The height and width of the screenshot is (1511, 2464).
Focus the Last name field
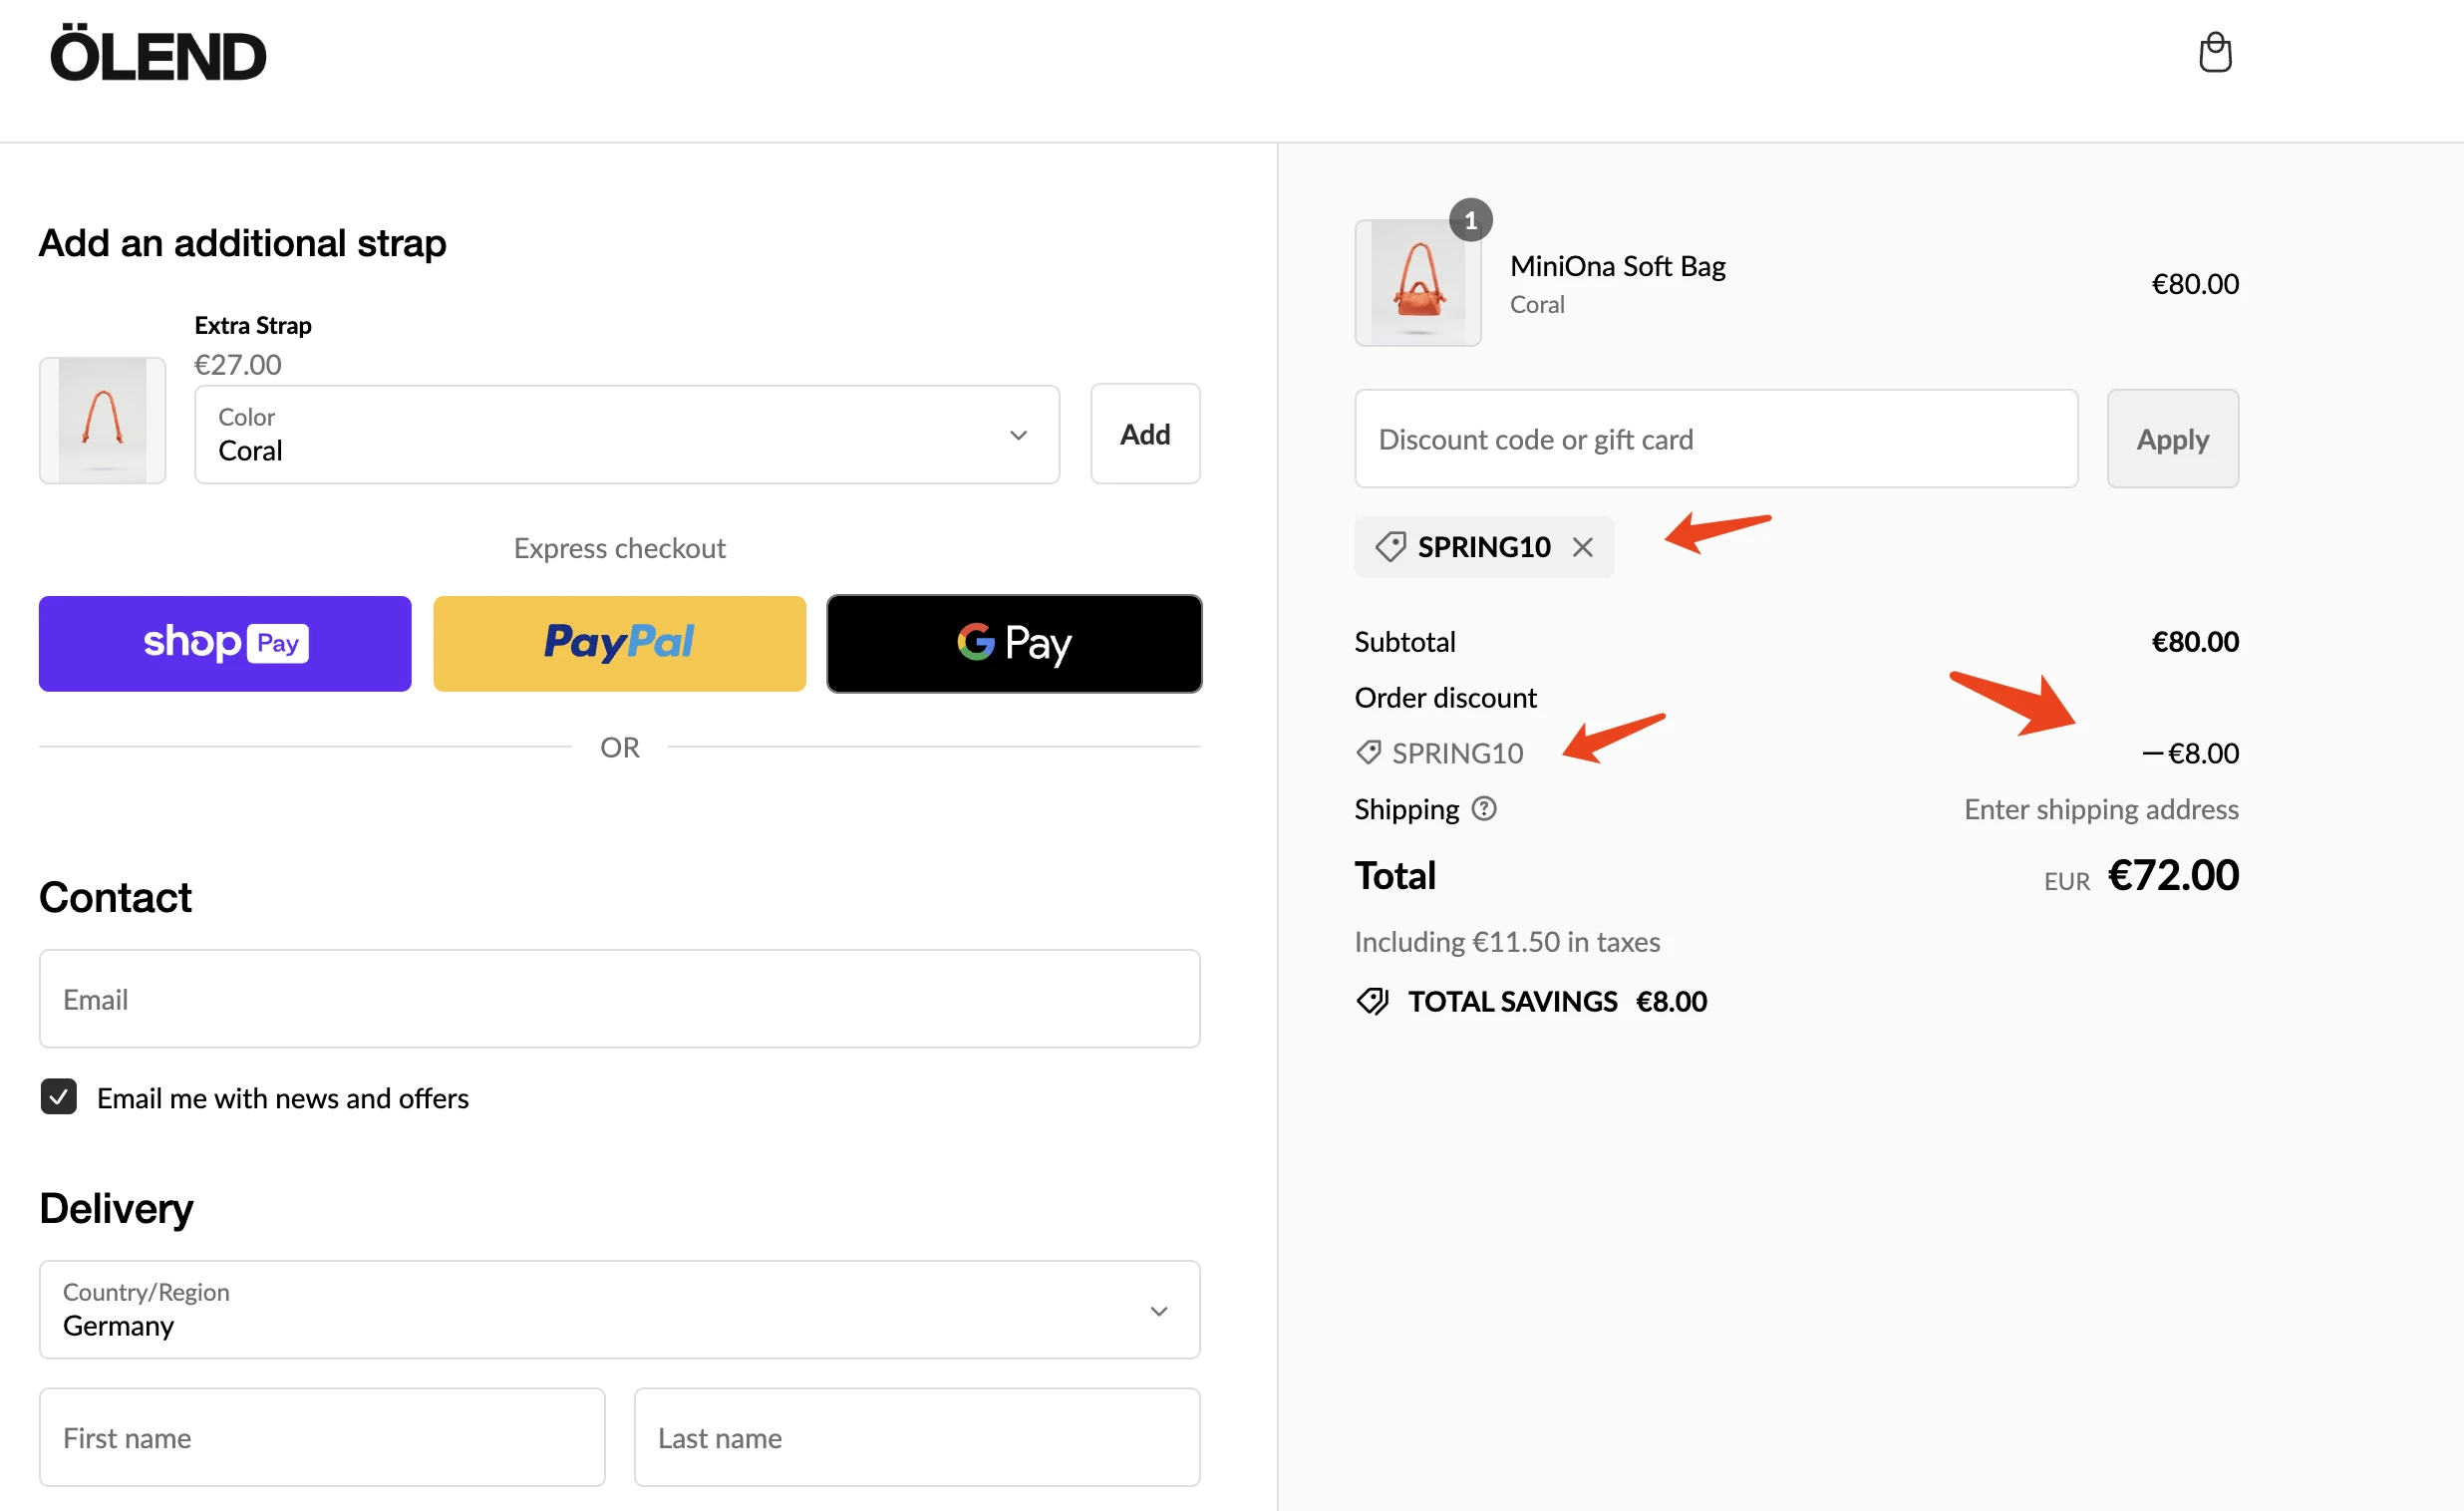[x=917, y=1437]
